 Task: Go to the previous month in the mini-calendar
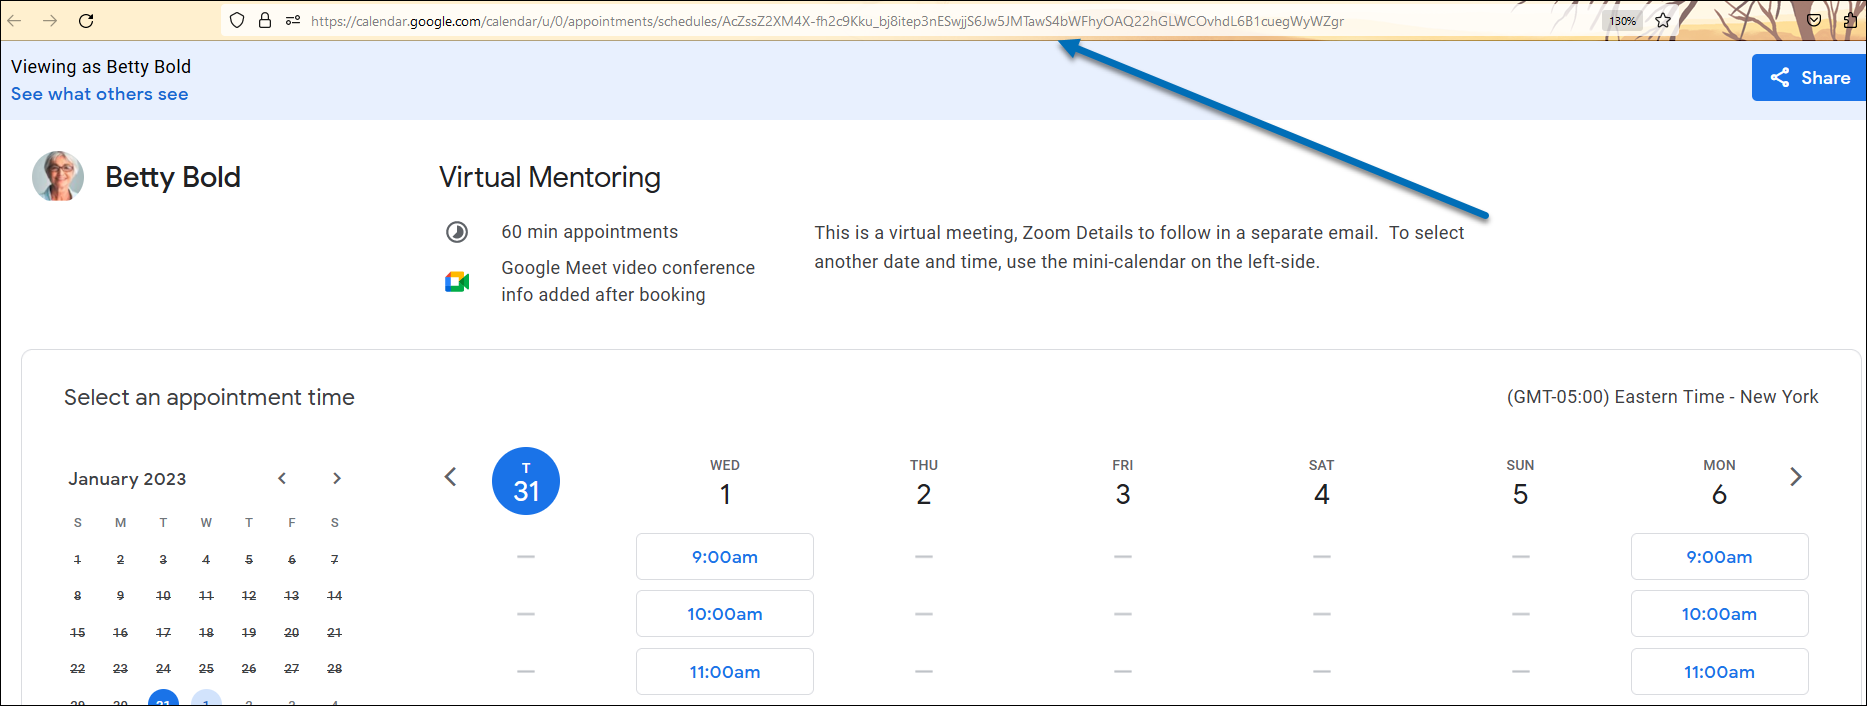[282, 478]
